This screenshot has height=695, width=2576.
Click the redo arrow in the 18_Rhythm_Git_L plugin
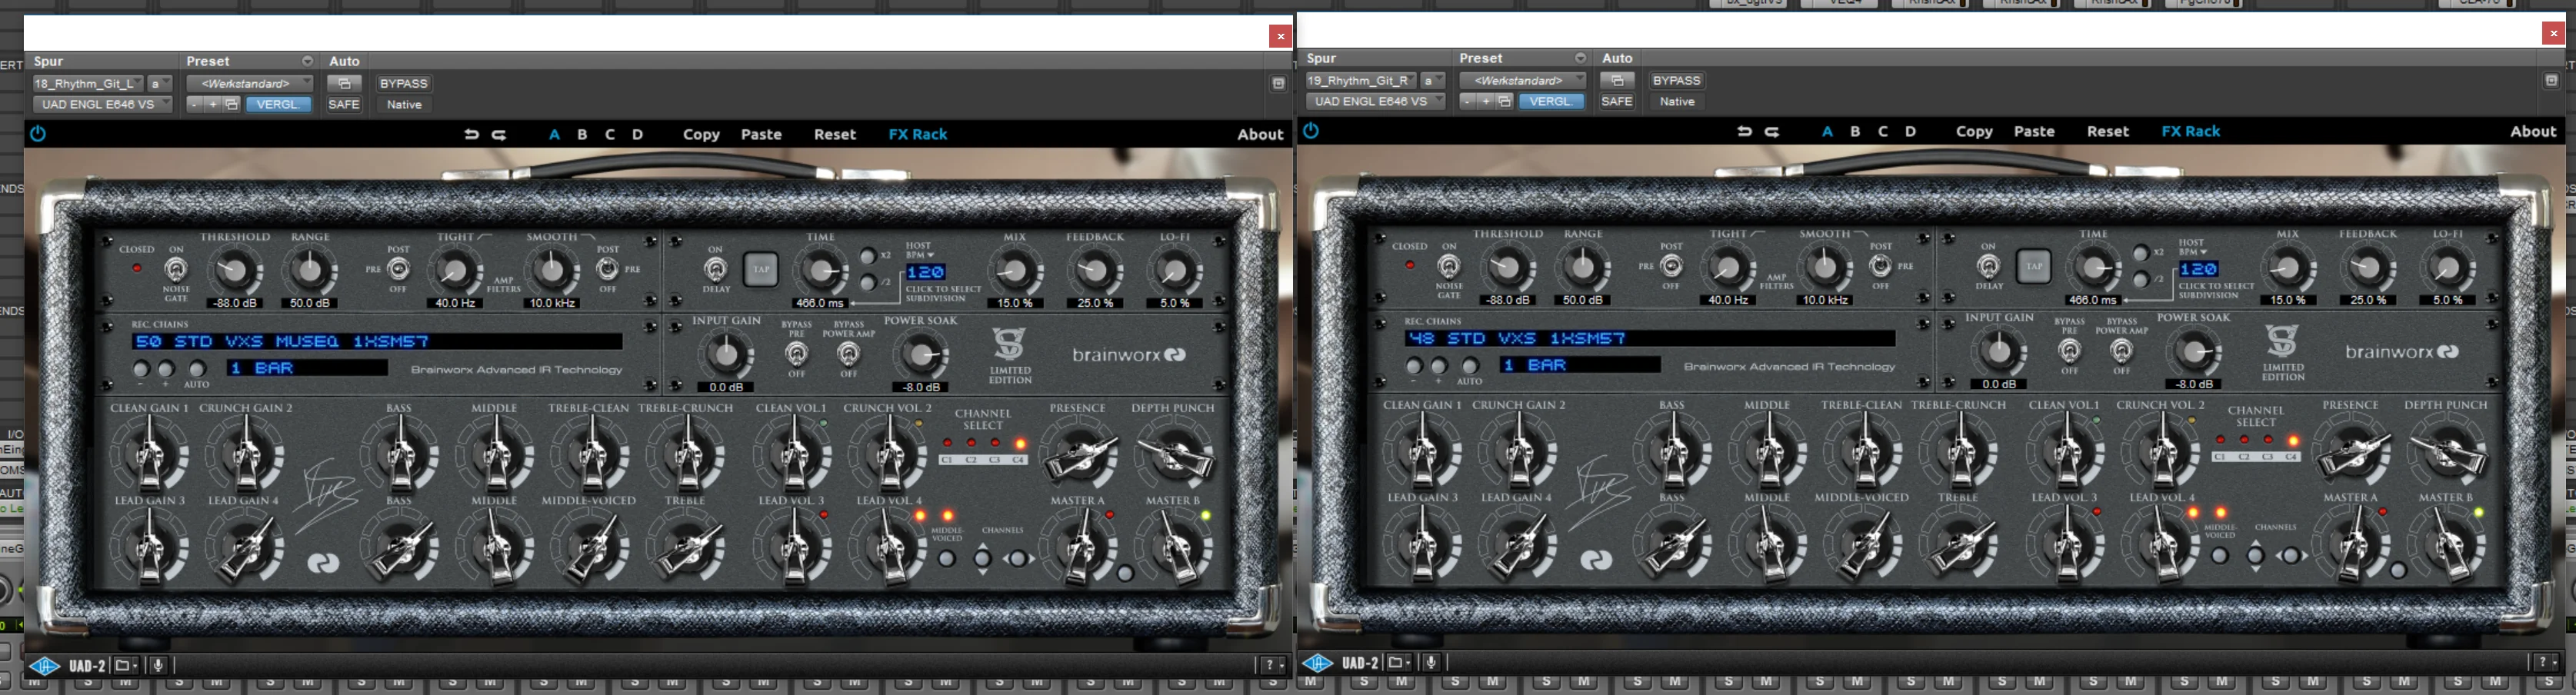click(499, 134)
